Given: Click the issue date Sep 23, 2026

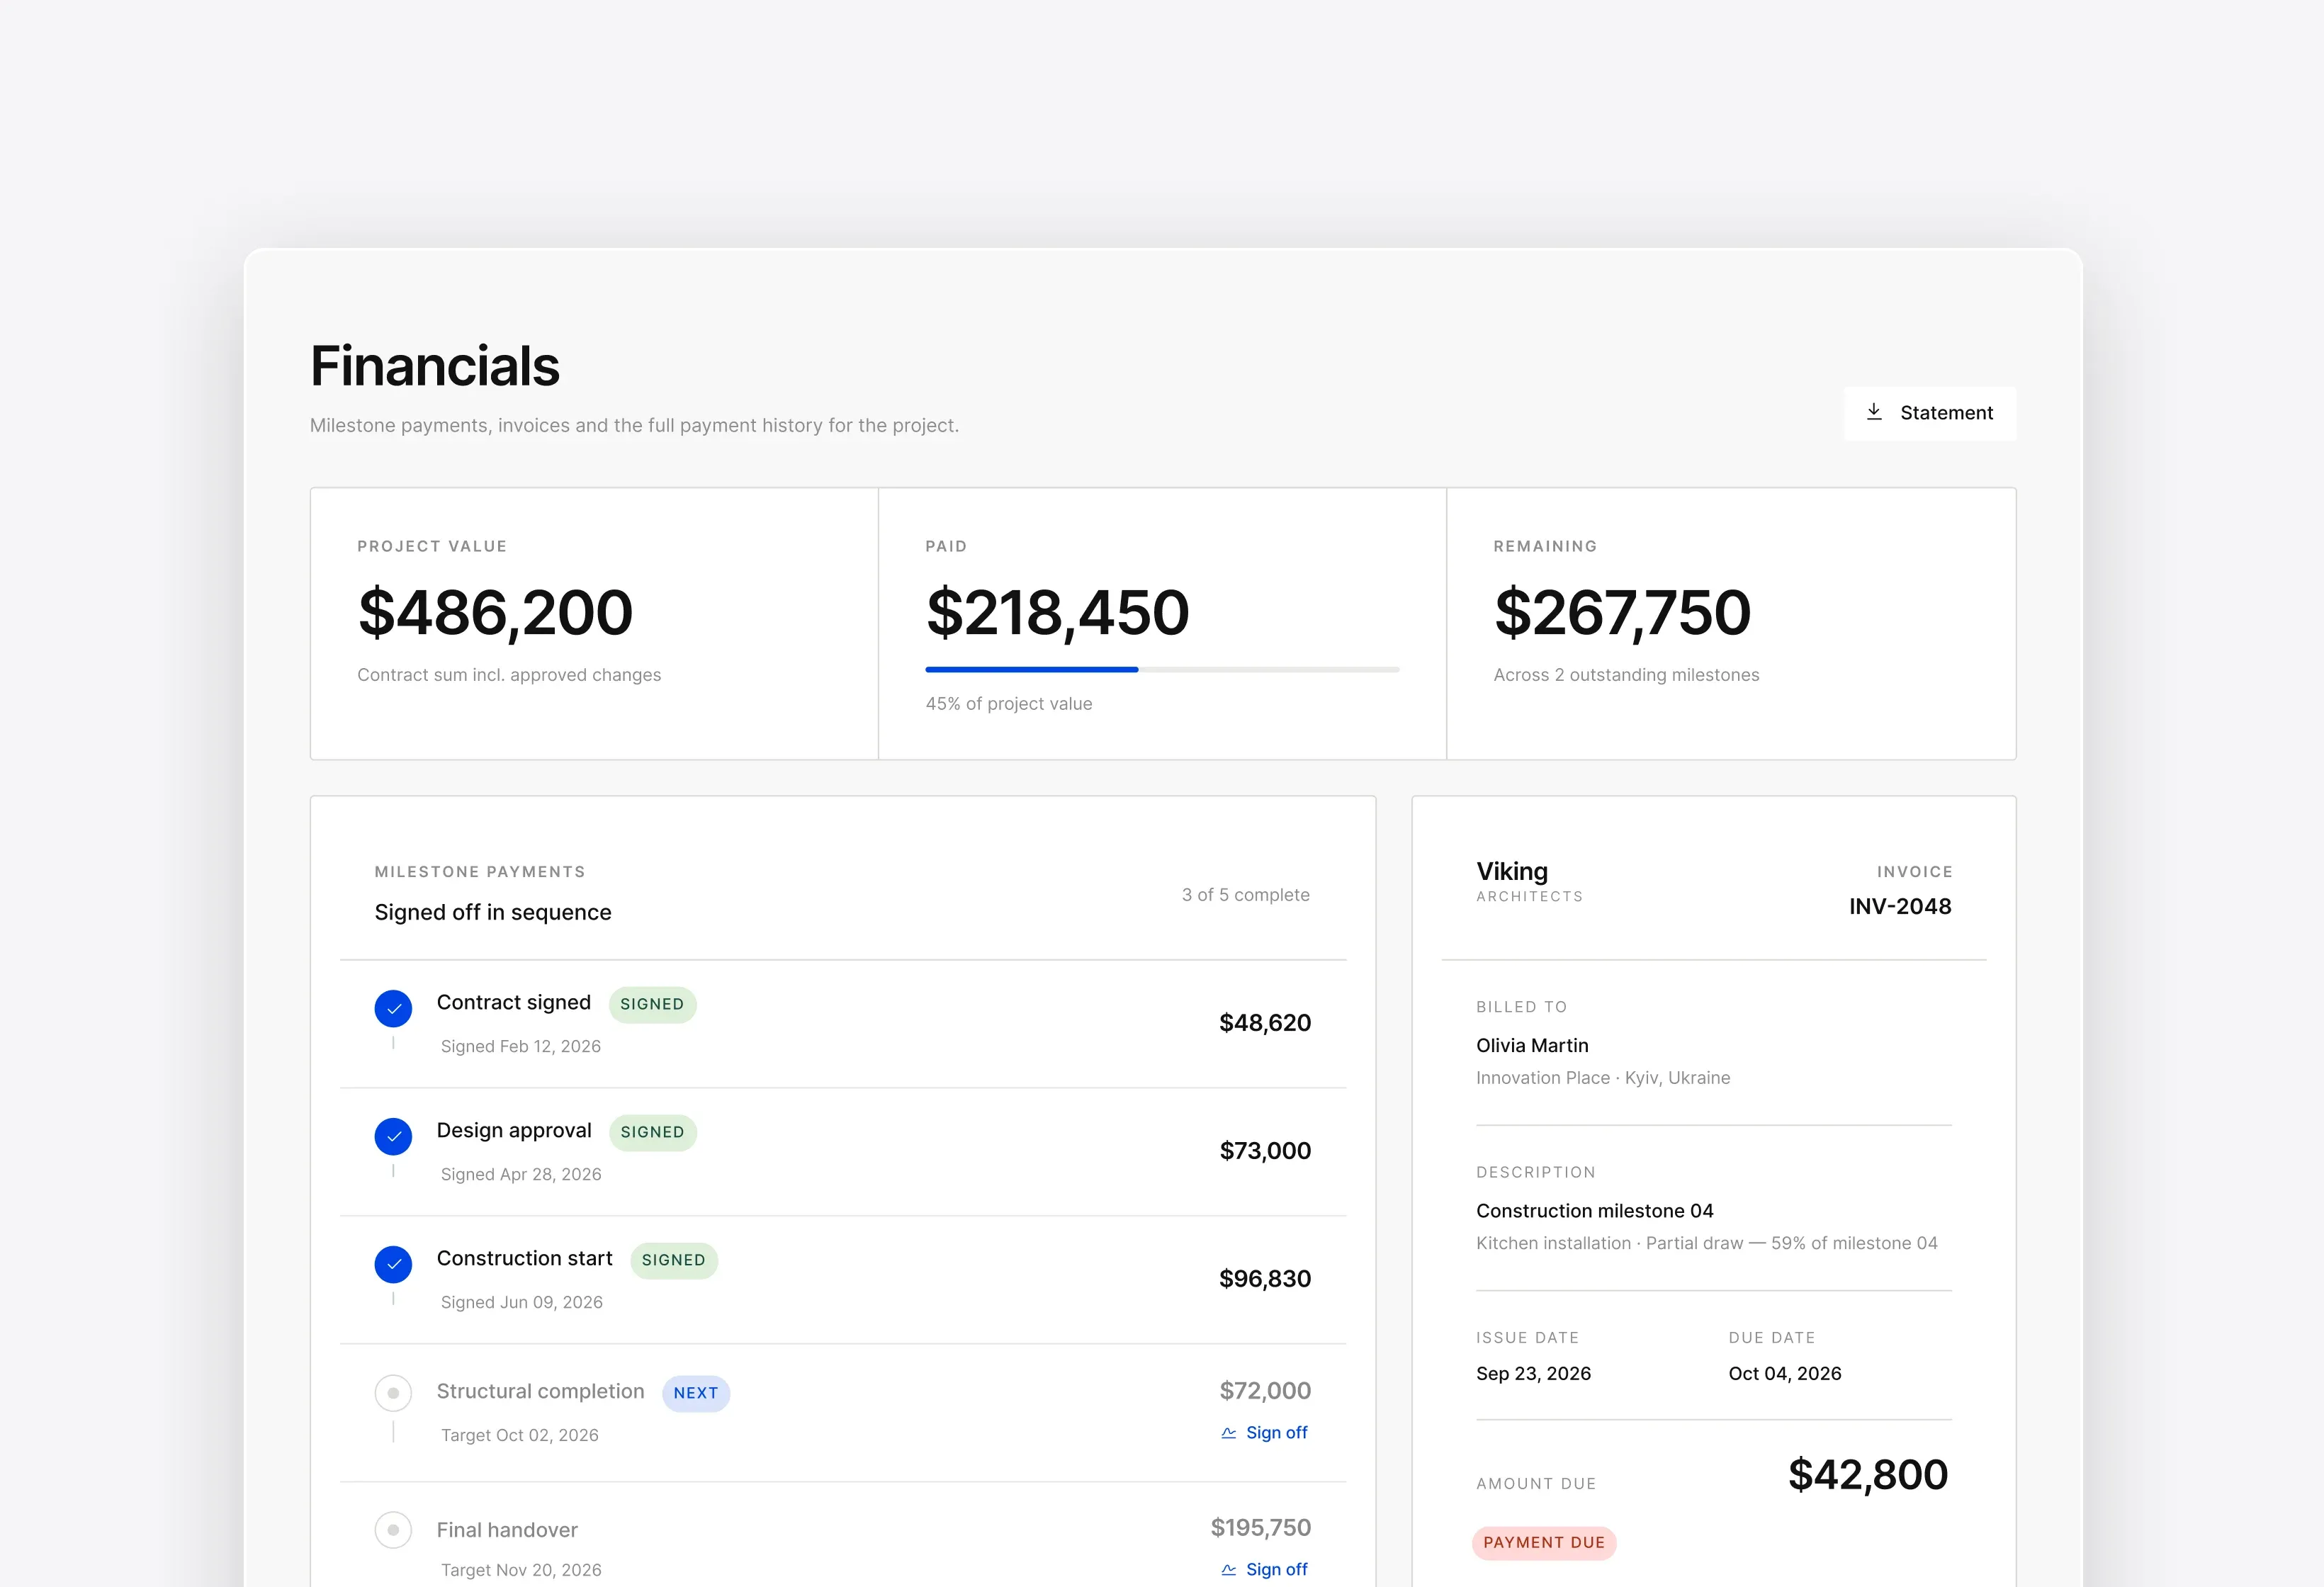Looking at the screenshot, I should coord(1533,1374).
